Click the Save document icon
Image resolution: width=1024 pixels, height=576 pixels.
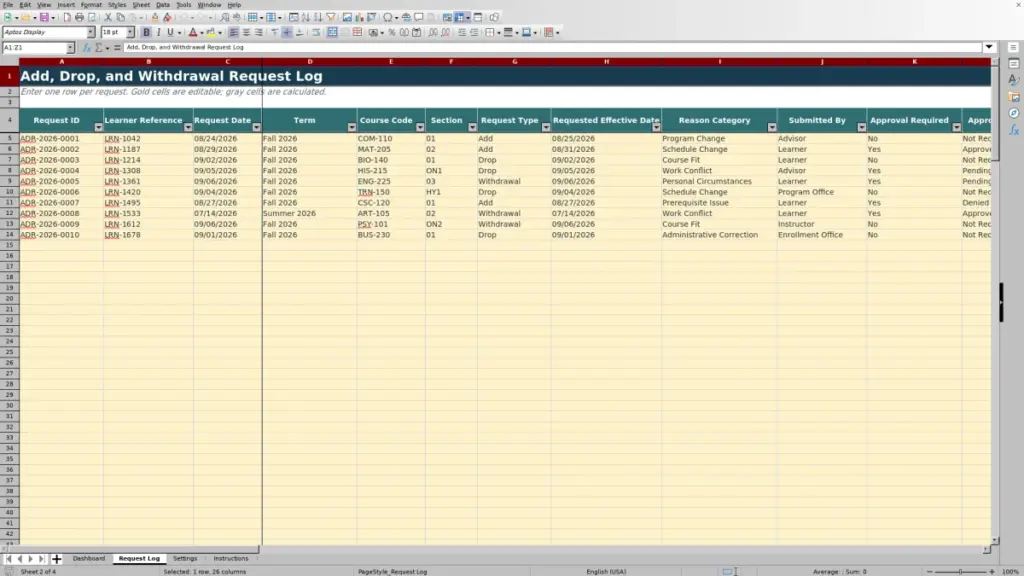coord(44,18)
